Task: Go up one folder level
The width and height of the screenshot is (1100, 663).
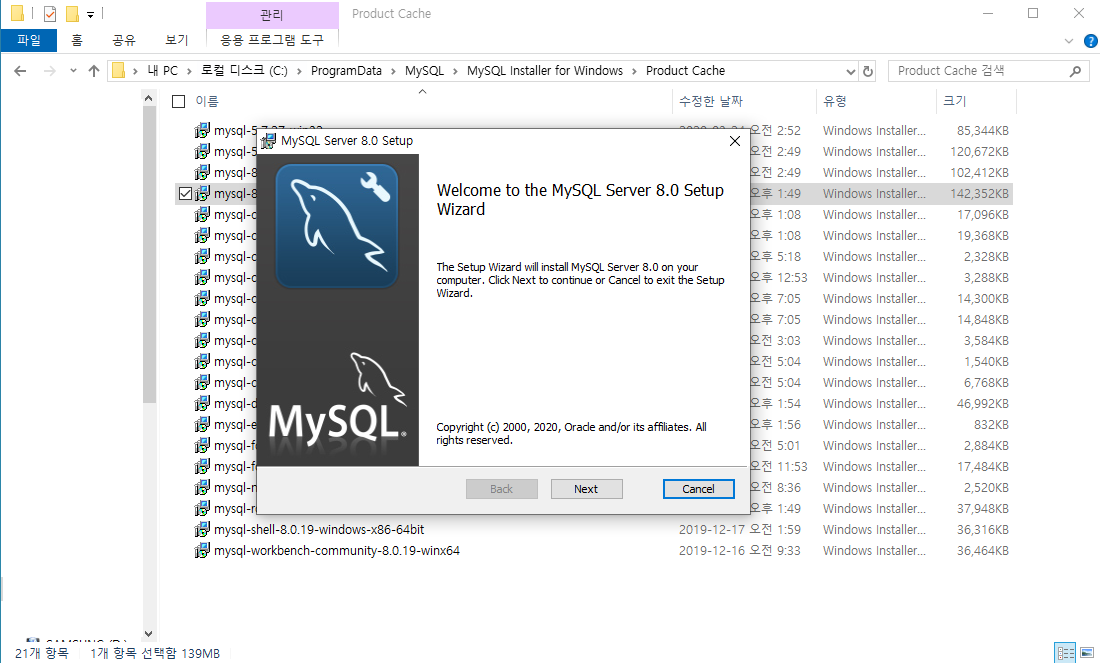Action: [93, 71]
